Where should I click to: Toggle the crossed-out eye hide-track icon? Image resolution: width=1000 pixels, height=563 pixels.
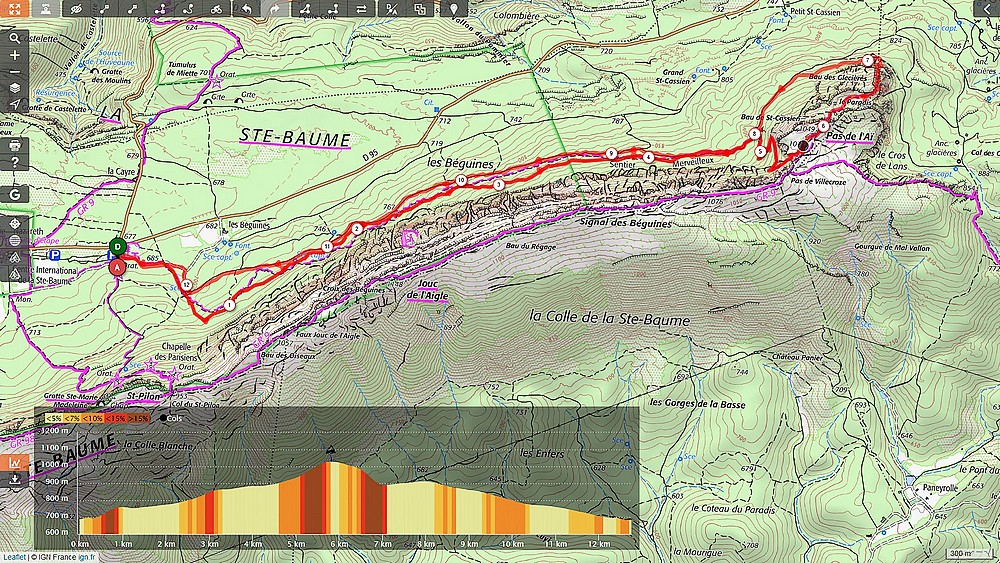coord(77,8)
